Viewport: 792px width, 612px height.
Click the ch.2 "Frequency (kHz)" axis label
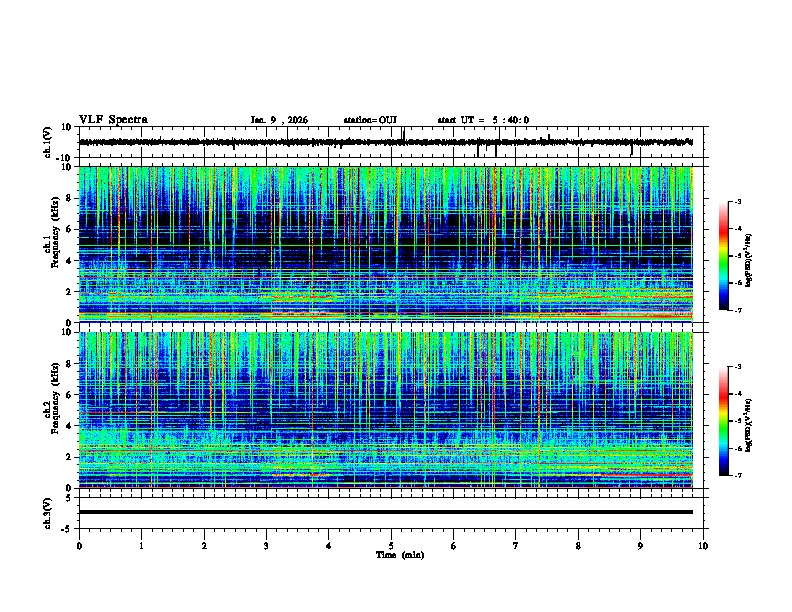55,398
